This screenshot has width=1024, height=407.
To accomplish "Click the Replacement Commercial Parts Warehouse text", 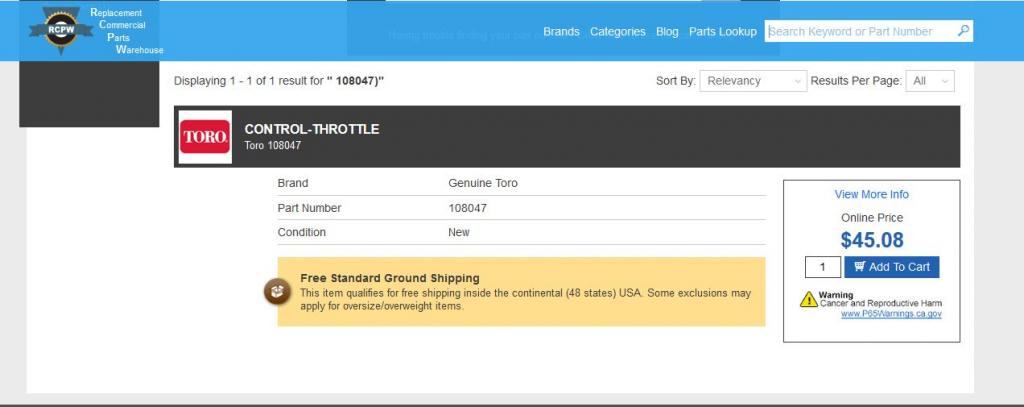I will 127,31.
